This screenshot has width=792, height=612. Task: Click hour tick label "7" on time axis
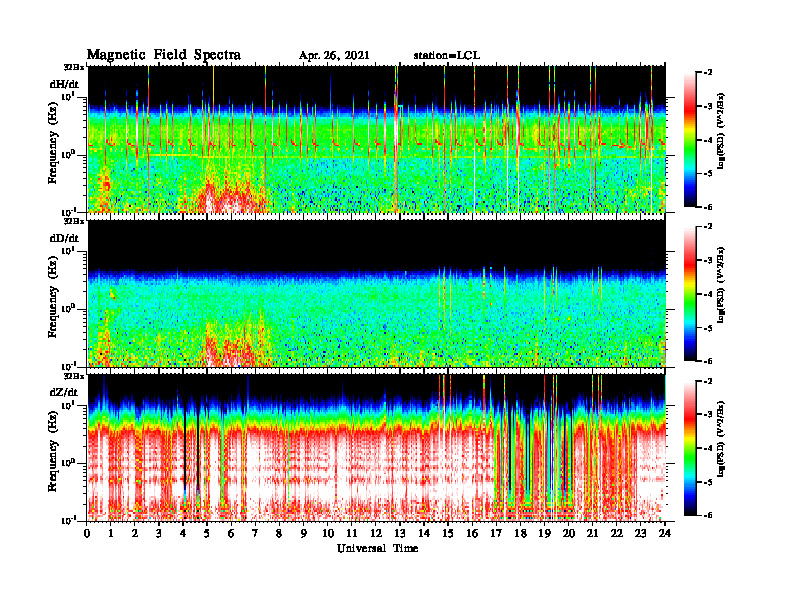pos(255,534)
